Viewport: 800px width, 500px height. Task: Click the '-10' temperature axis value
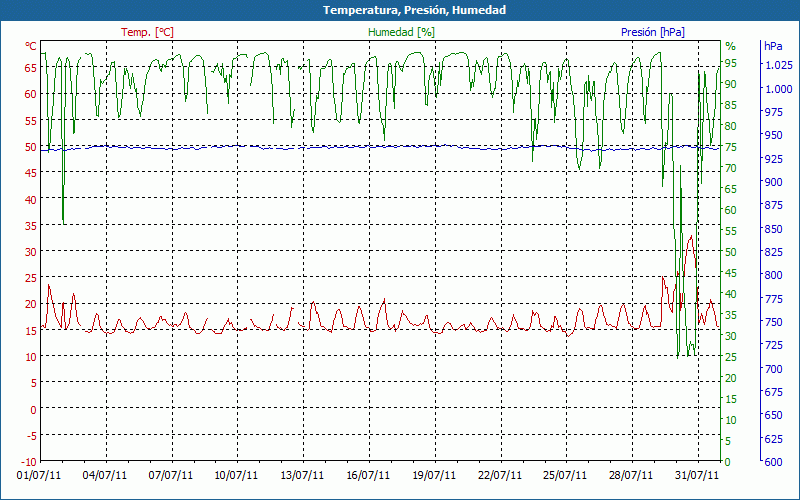tap(29, 462)
